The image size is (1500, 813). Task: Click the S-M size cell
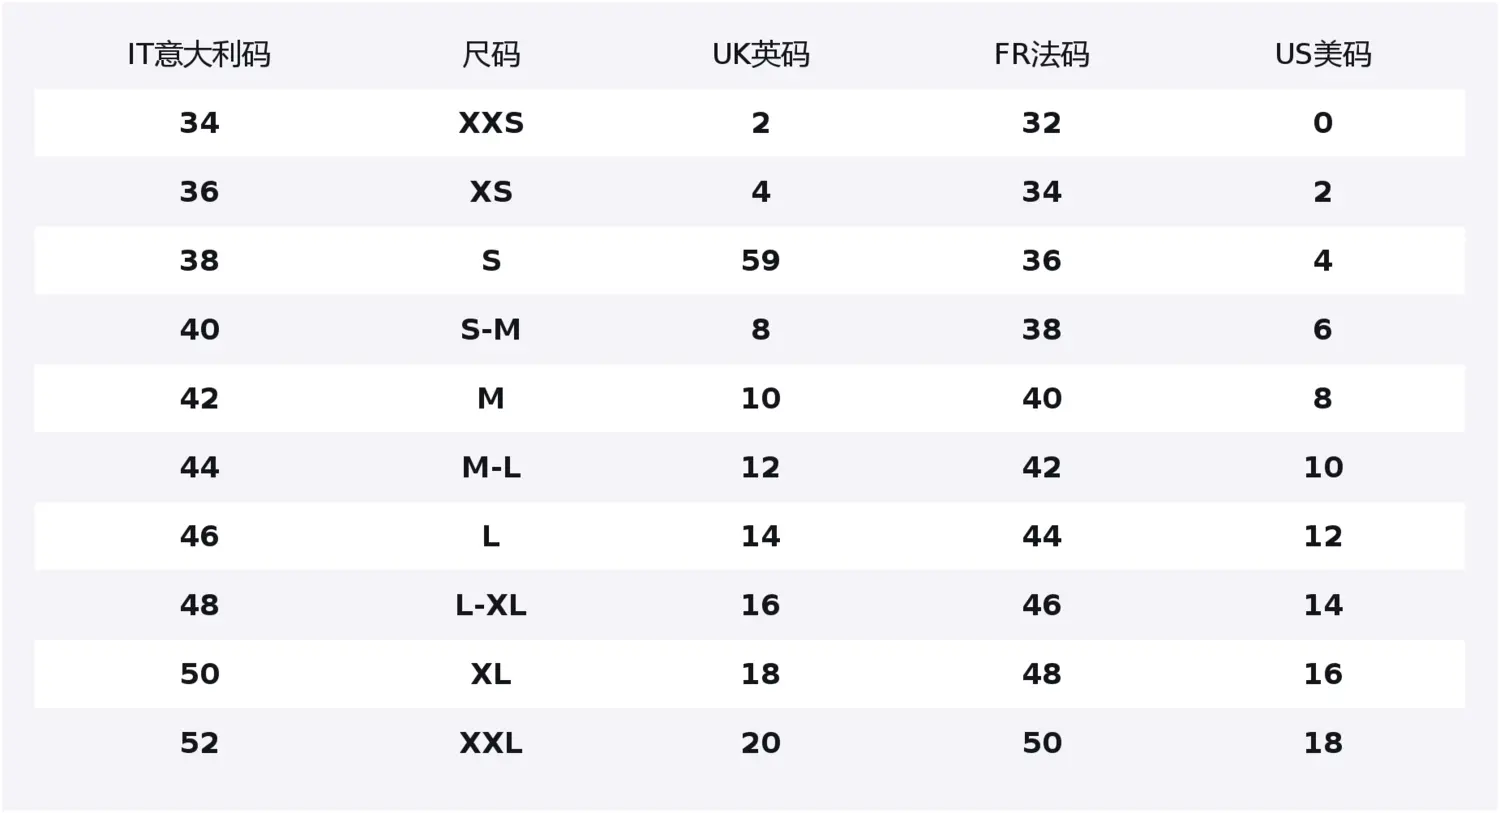[491, 330]
